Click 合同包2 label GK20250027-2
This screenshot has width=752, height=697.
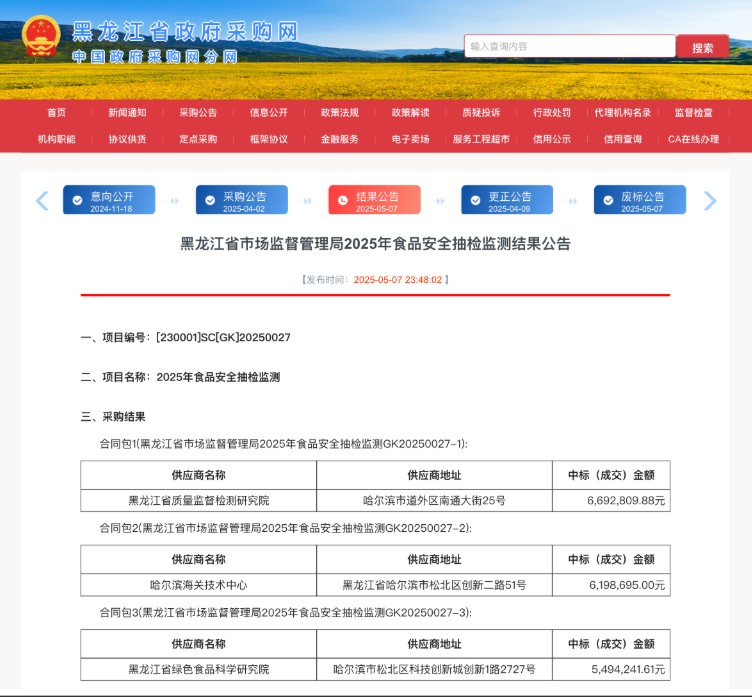(x=285, y=528)
